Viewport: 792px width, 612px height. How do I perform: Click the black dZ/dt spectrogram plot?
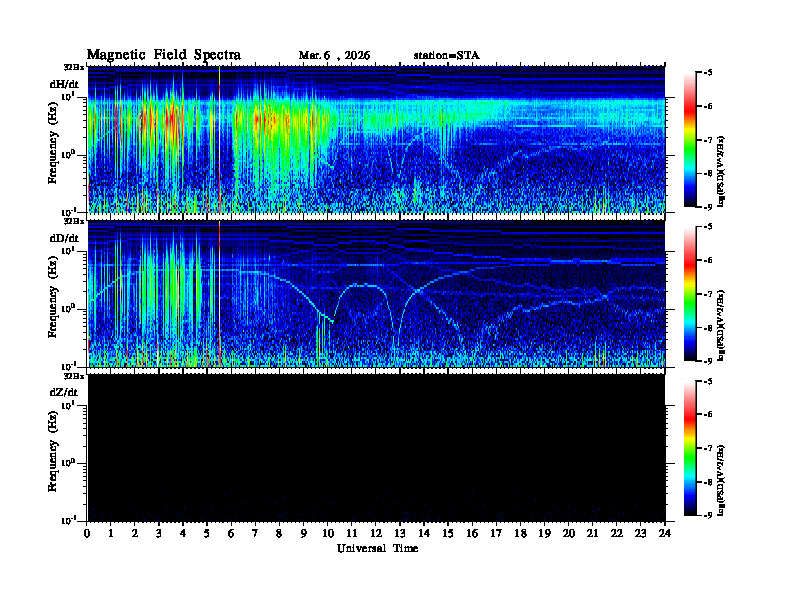point(376,448)
